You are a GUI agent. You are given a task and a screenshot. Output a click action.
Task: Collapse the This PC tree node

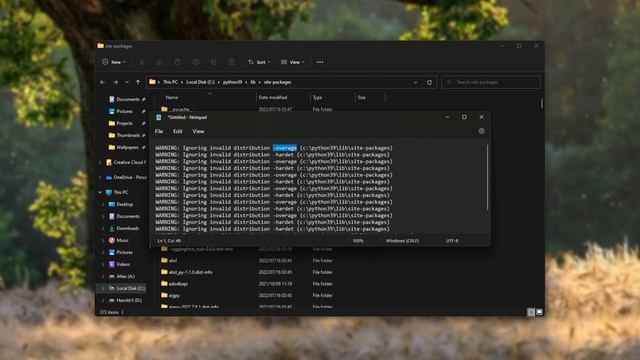100,192
